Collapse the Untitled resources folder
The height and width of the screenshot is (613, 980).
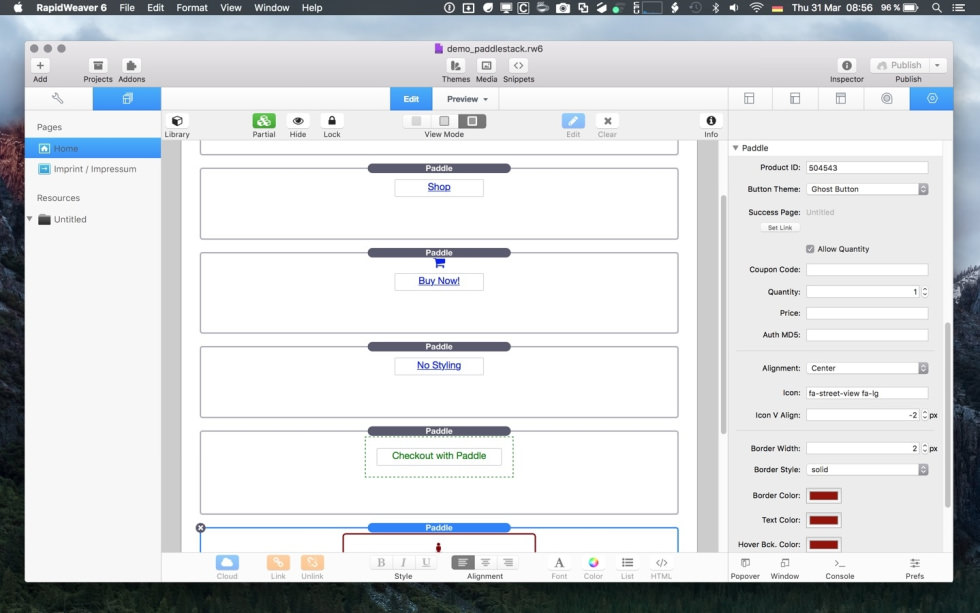[x=29, y=219]
